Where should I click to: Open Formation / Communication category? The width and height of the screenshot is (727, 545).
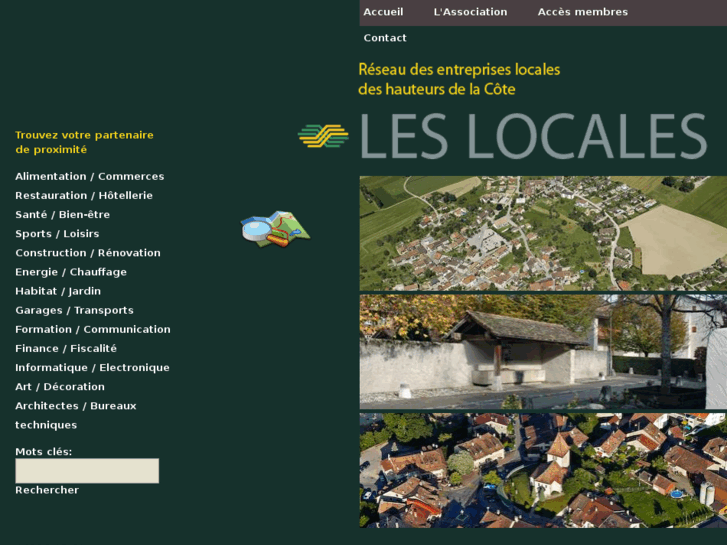[93, 329]
